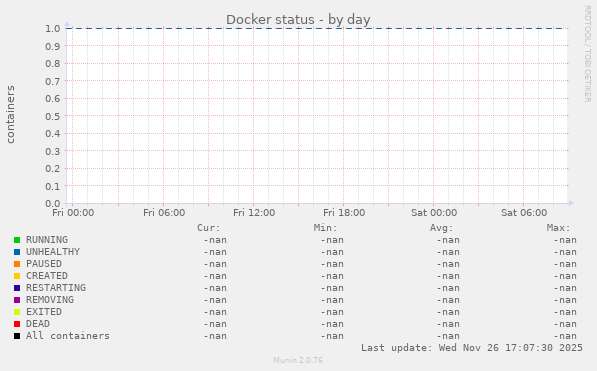This screenshot has height=371, width=597.
Task: Click the Last update timestamp text
Action: click(x=472, y=348)
